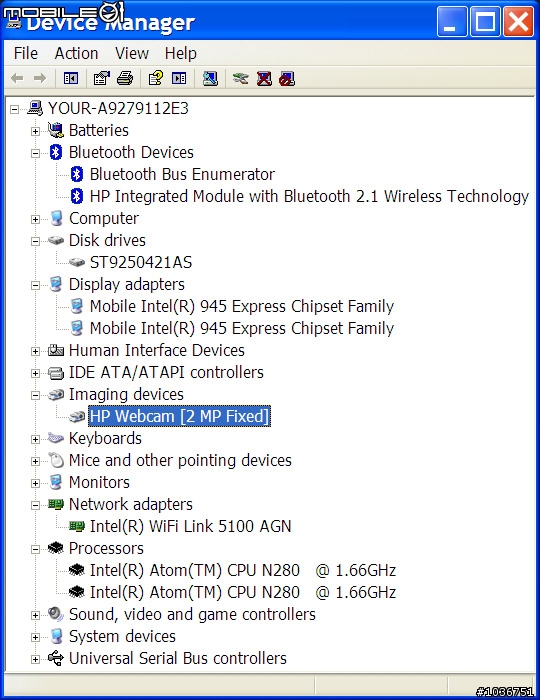Viewport: 540px width, 700px height.
Task: Click the IDE ATA/ATAPI controllers label
Action: pos(166,372)
